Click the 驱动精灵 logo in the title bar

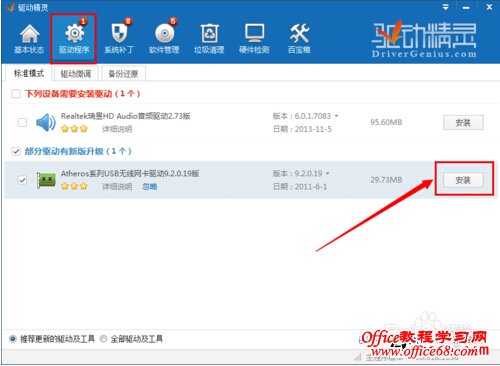coord(11,7)
